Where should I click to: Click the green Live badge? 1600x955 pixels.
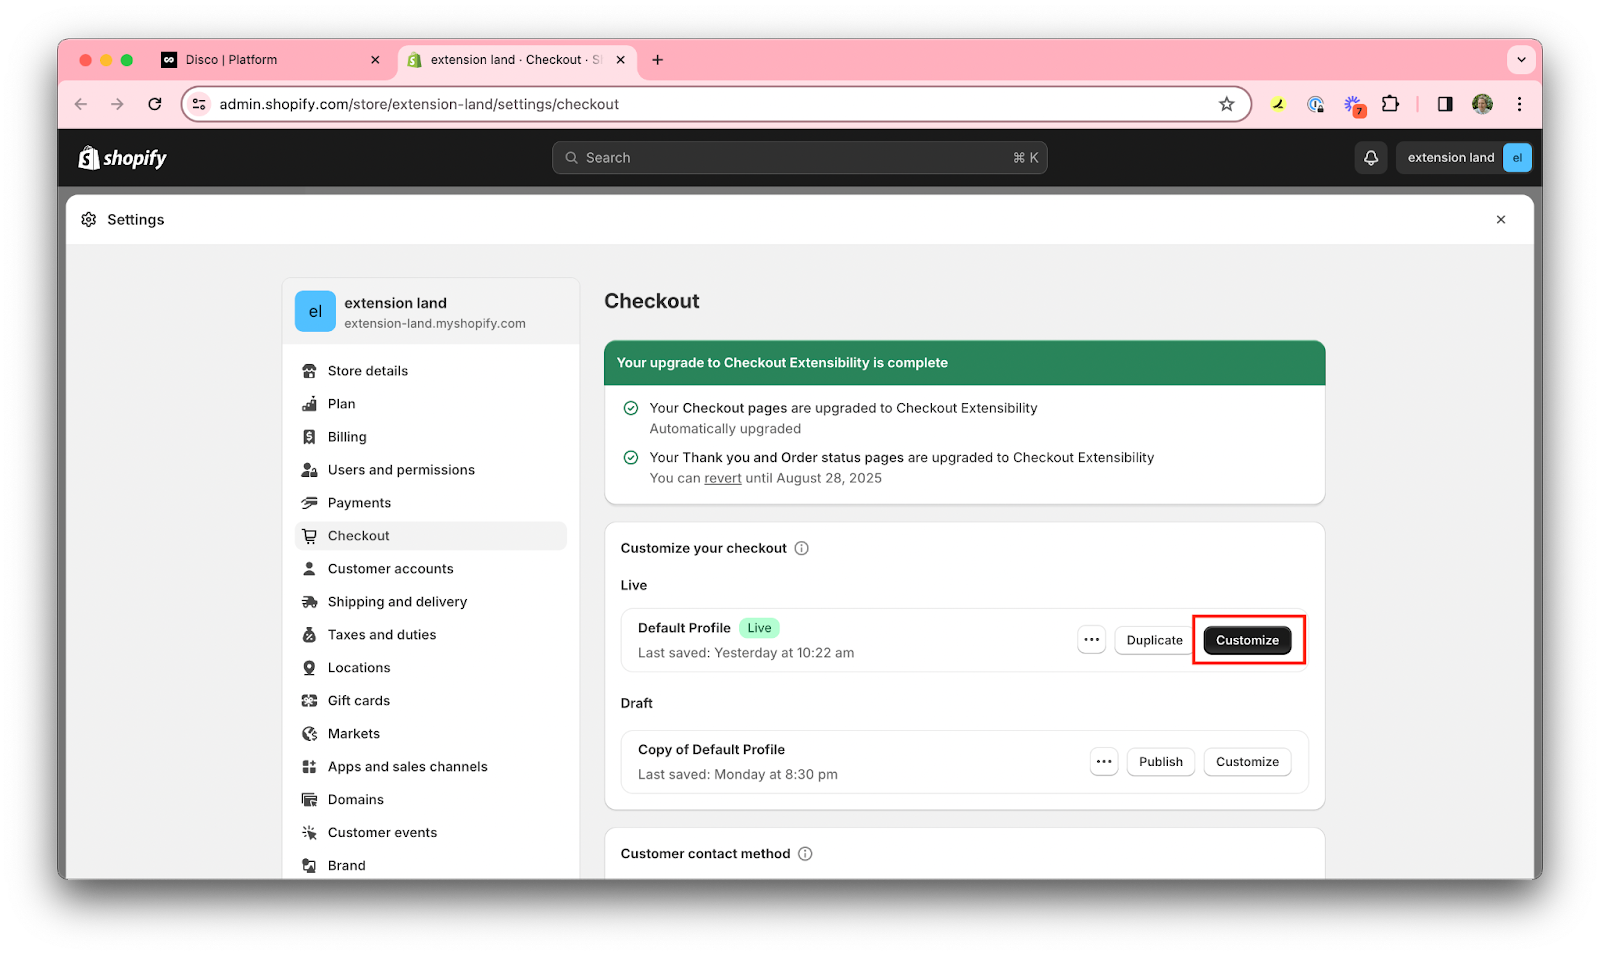(x=760, y=628)
